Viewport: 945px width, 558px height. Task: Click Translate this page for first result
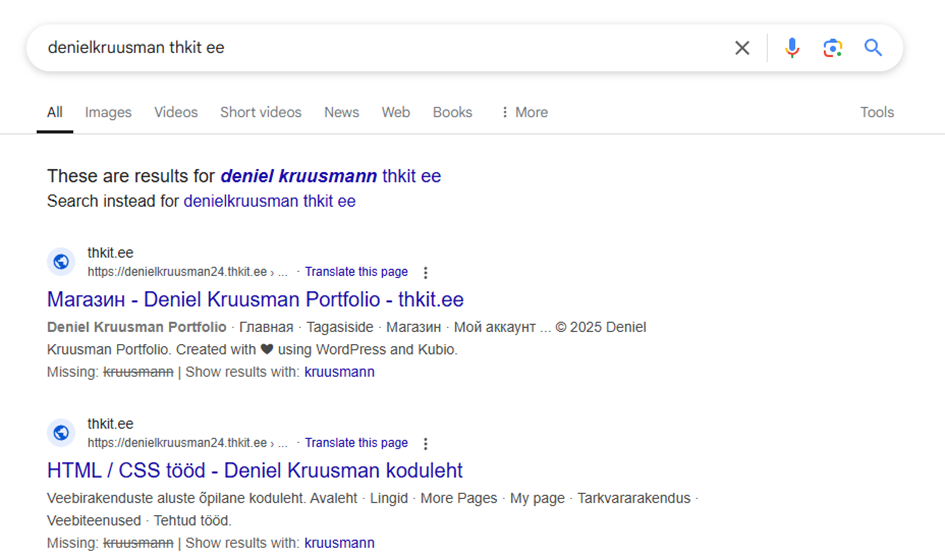pyautogui.click(x=356, y=272)
